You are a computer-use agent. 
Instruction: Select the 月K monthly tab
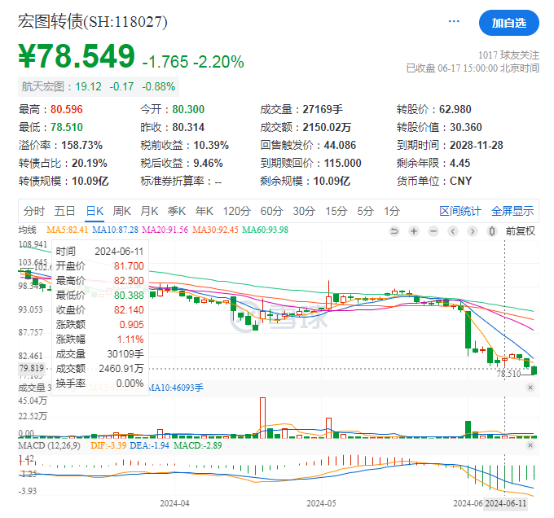(149, 211)
